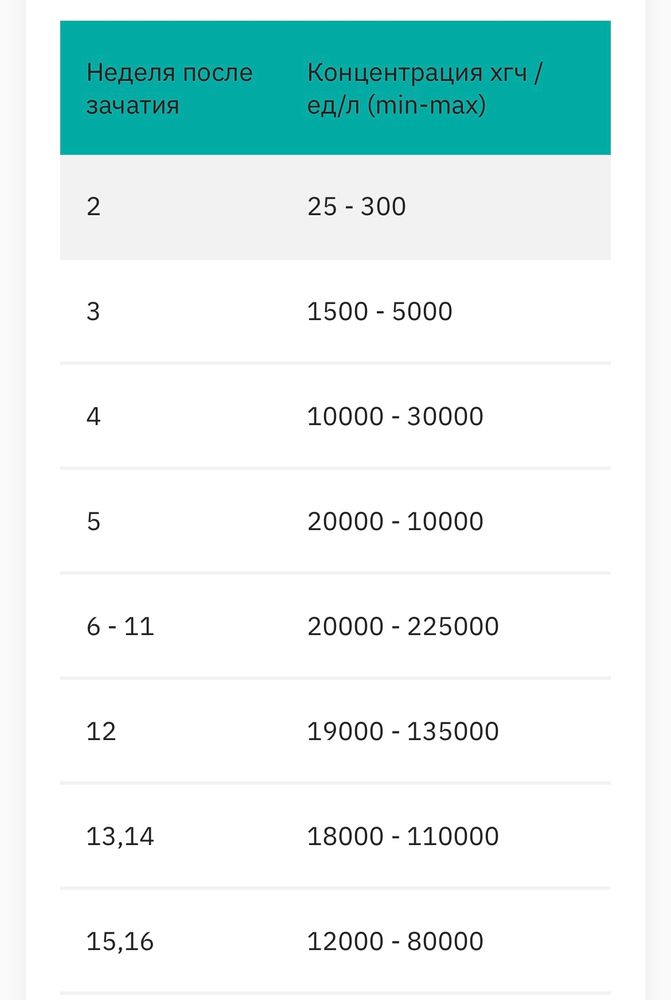Click the '12000 - 80000' concentration value
The width and height of the screenshot is (671, 1000).
coord(395,942)
